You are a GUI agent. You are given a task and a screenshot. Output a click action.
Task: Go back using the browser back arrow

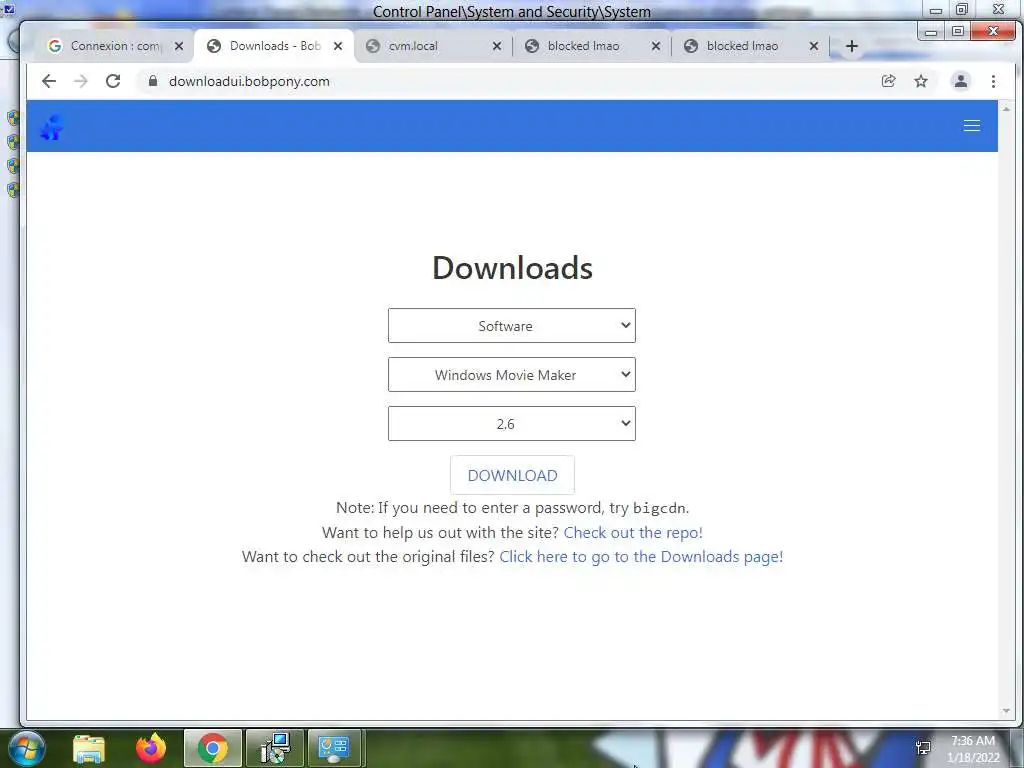pyautogui.click(x=49, y=81)
